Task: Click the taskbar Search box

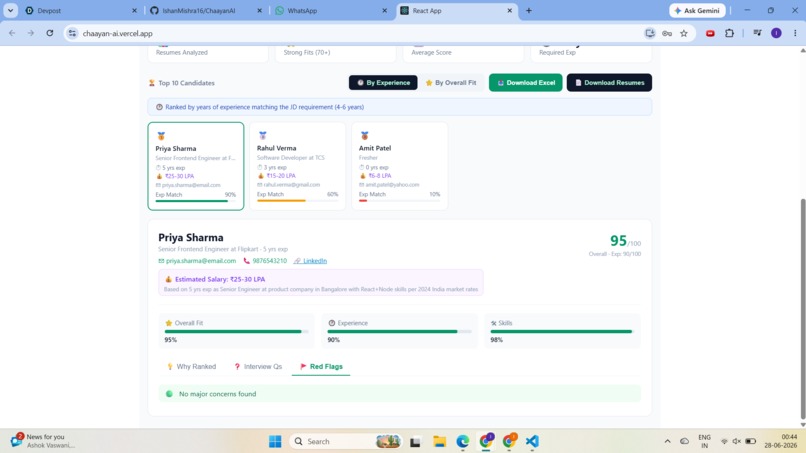Action: tap(346, 441)
